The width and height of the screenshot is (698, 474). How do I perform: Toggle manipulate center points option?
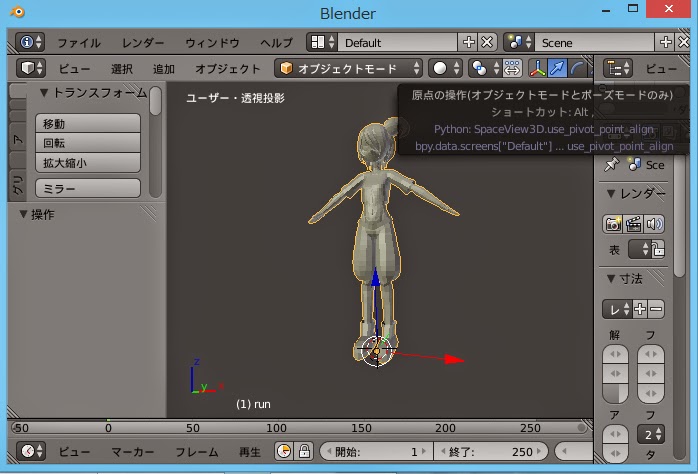(x=512, y=68)
